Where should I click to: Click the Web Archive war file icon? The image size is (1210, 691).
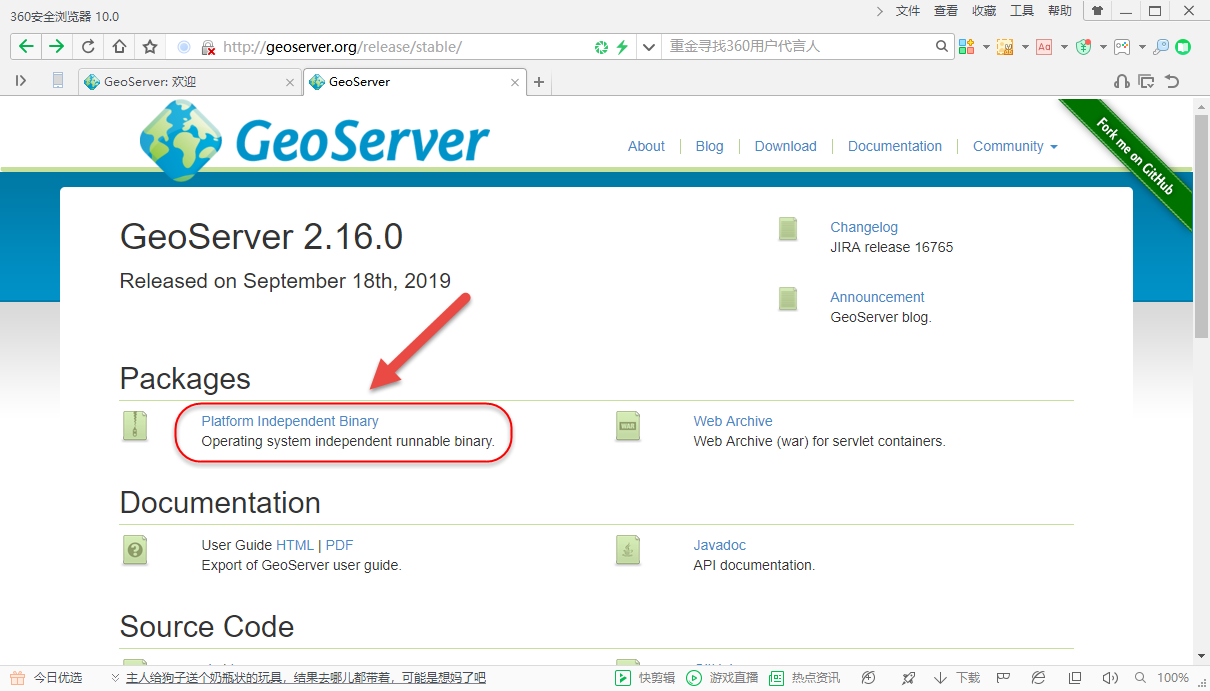click(628, 426)
